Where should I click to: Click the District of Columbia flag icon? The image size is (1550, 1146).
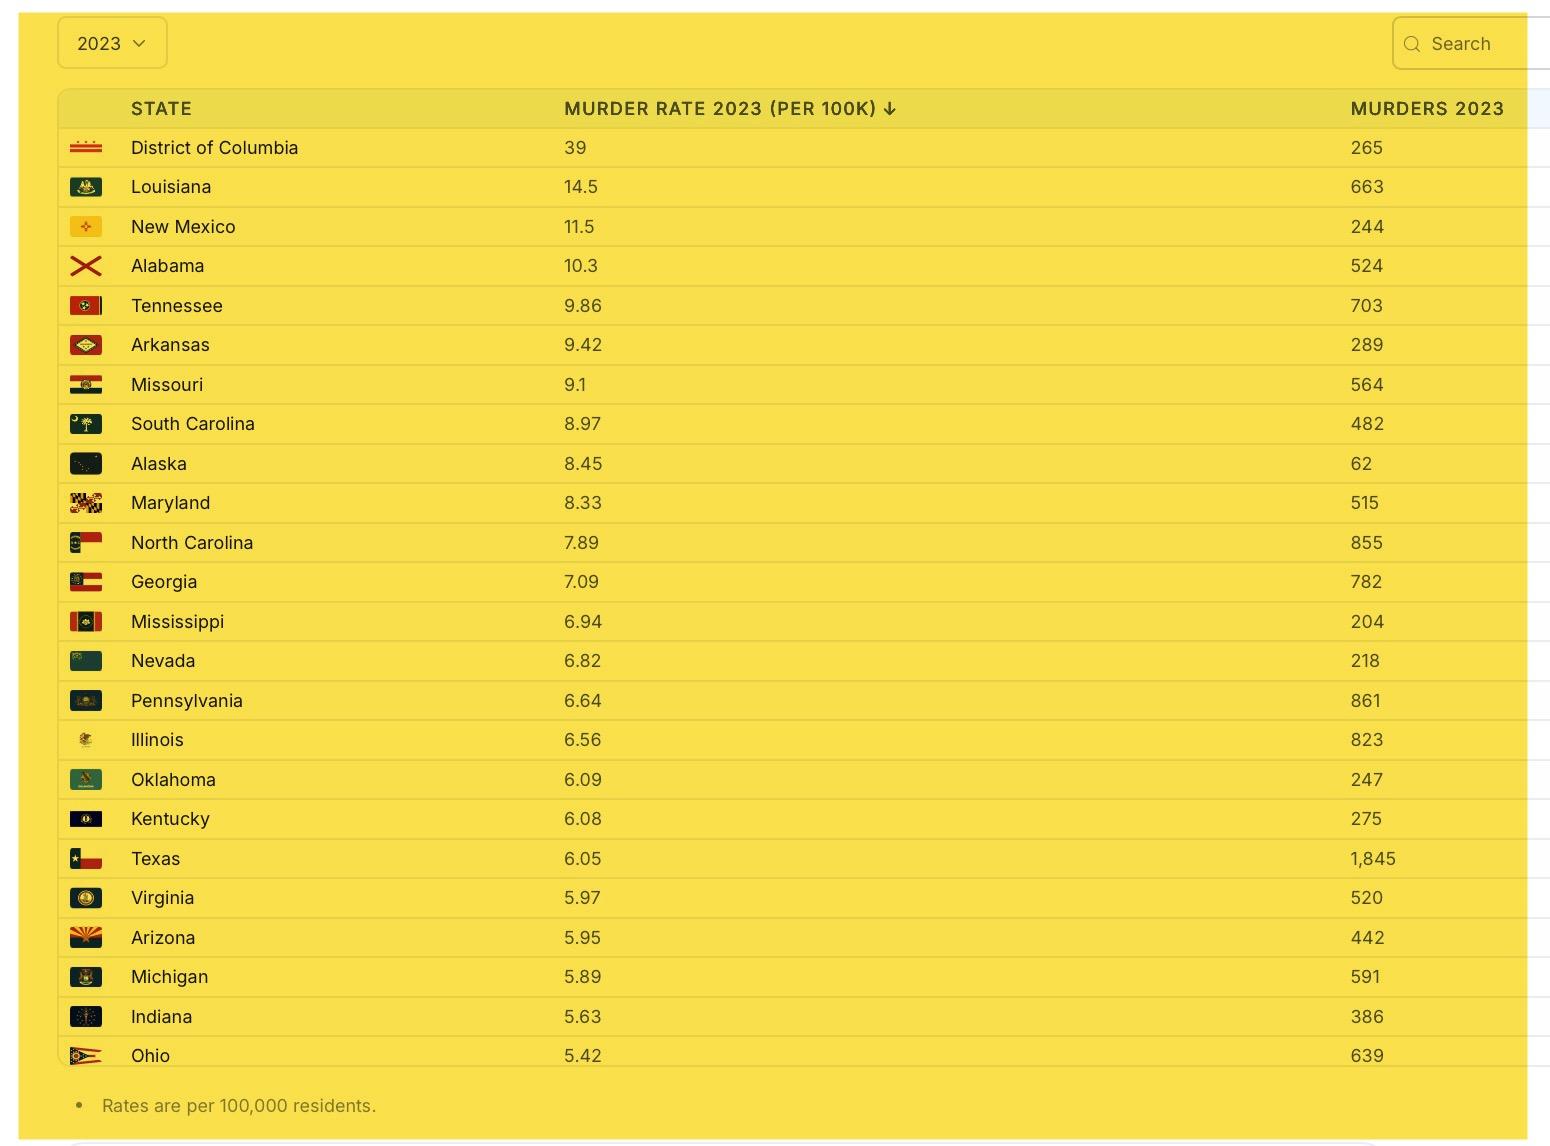[x=86, y=148]
